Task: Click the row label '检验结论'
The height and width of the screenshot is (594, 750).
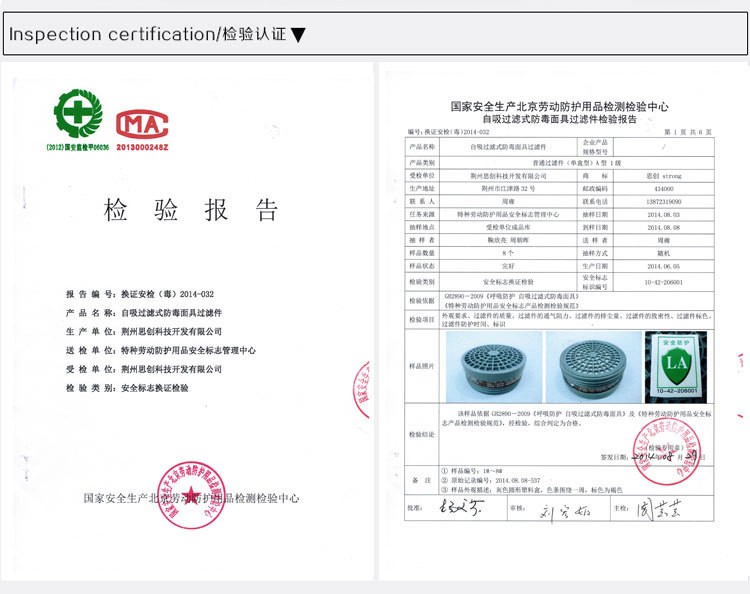Action: [x=422, y=434]
